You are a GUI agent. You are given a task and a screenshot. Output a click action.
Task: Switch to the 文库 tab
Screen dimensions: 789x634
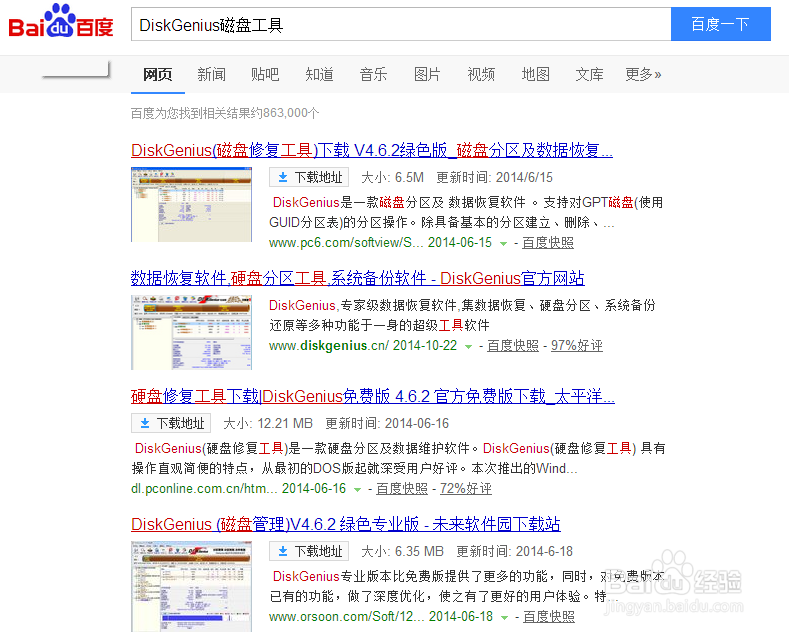pyautogui.click(x=589, y=74)
